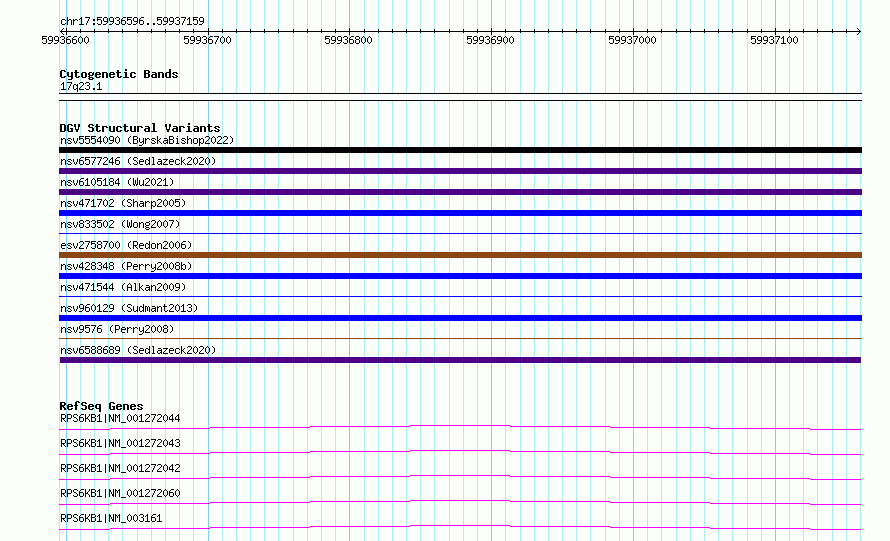Select the 17q23.1 band label
This screenshot has height=541, width=890.
point(81,86)
